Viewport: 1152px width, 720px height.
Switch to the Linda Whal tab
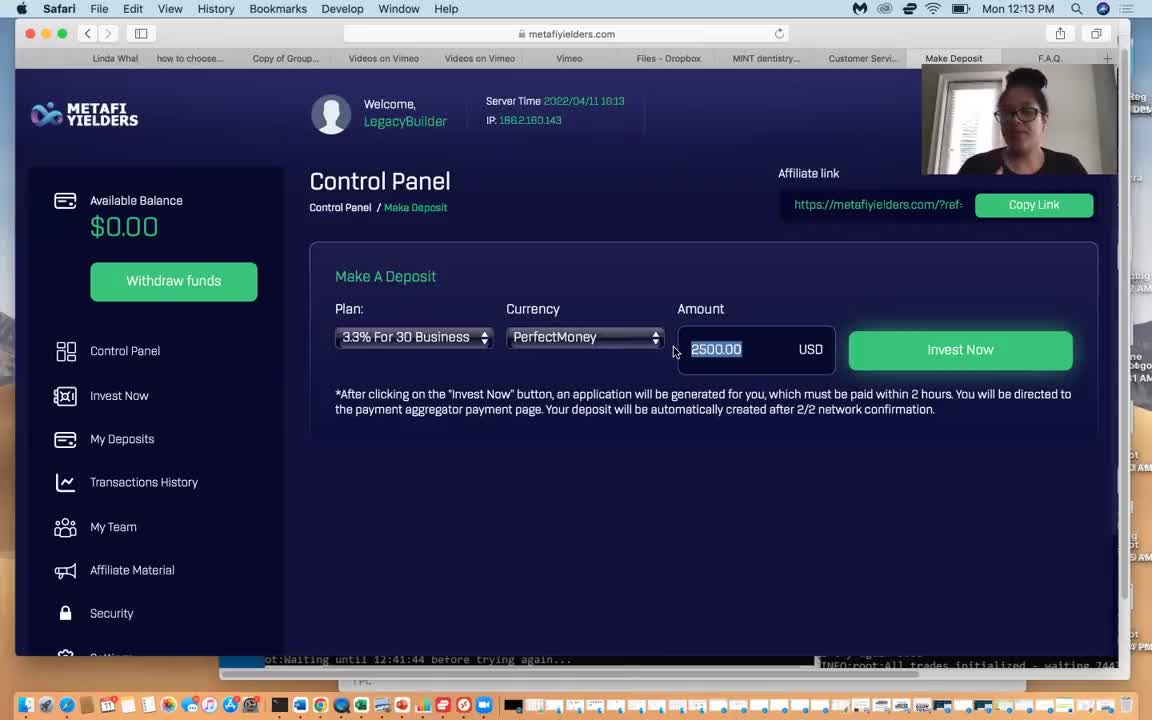[x=115, y=58]
